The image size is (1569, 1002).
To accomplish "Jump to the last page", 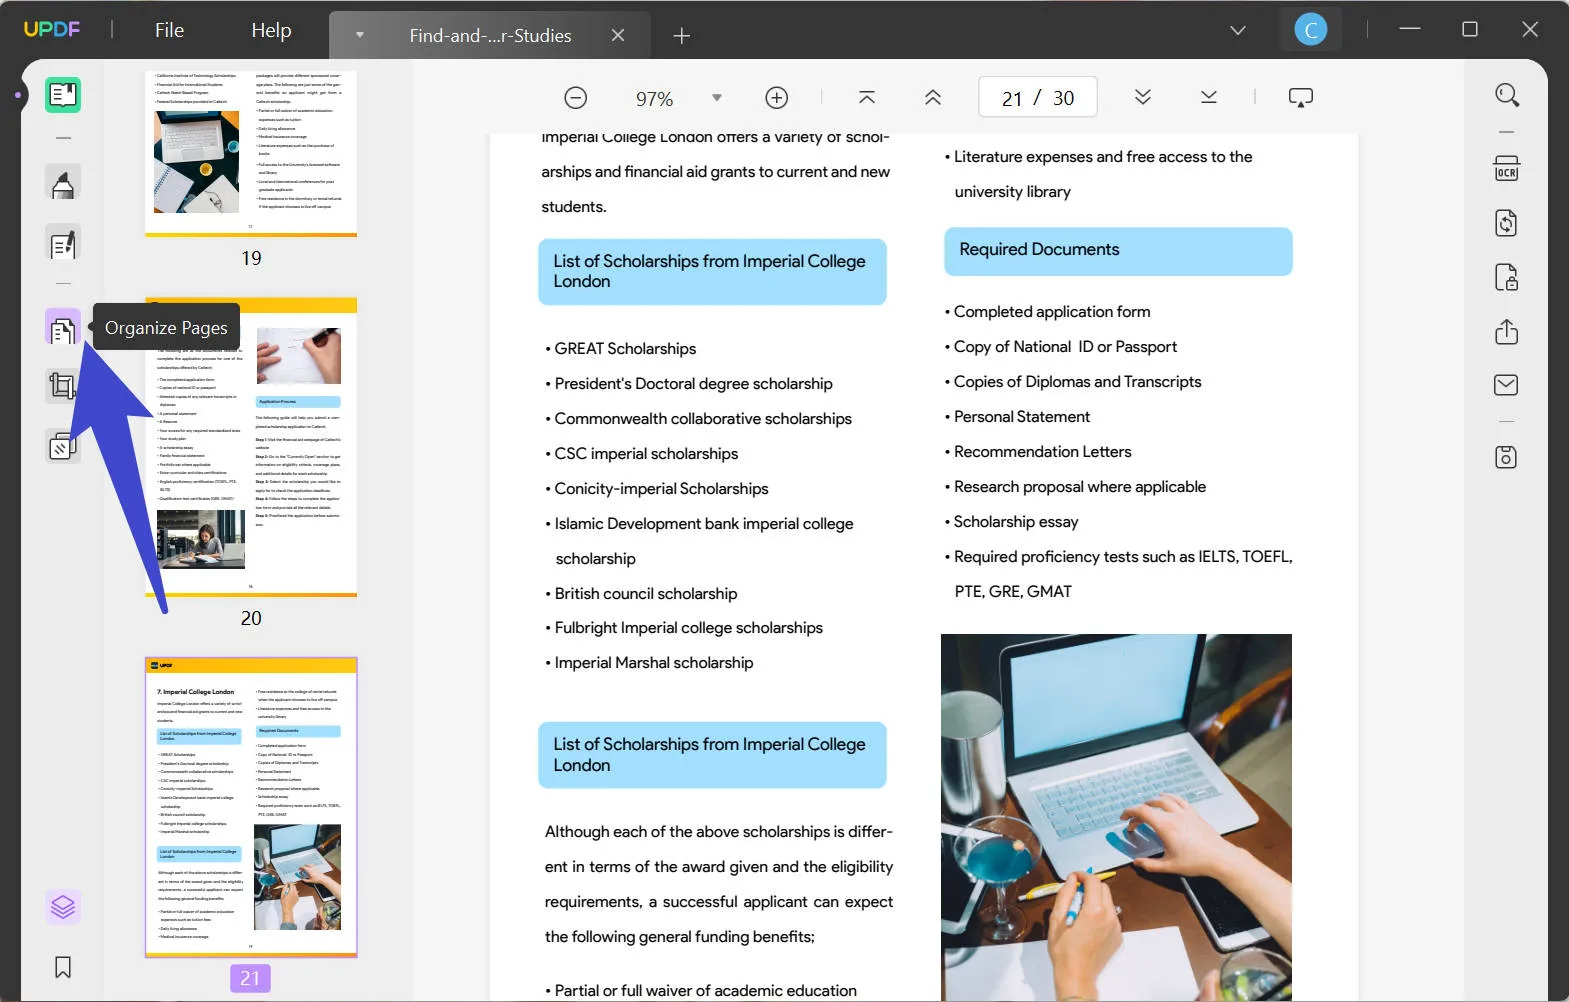I will click(x=1209, y=97).
